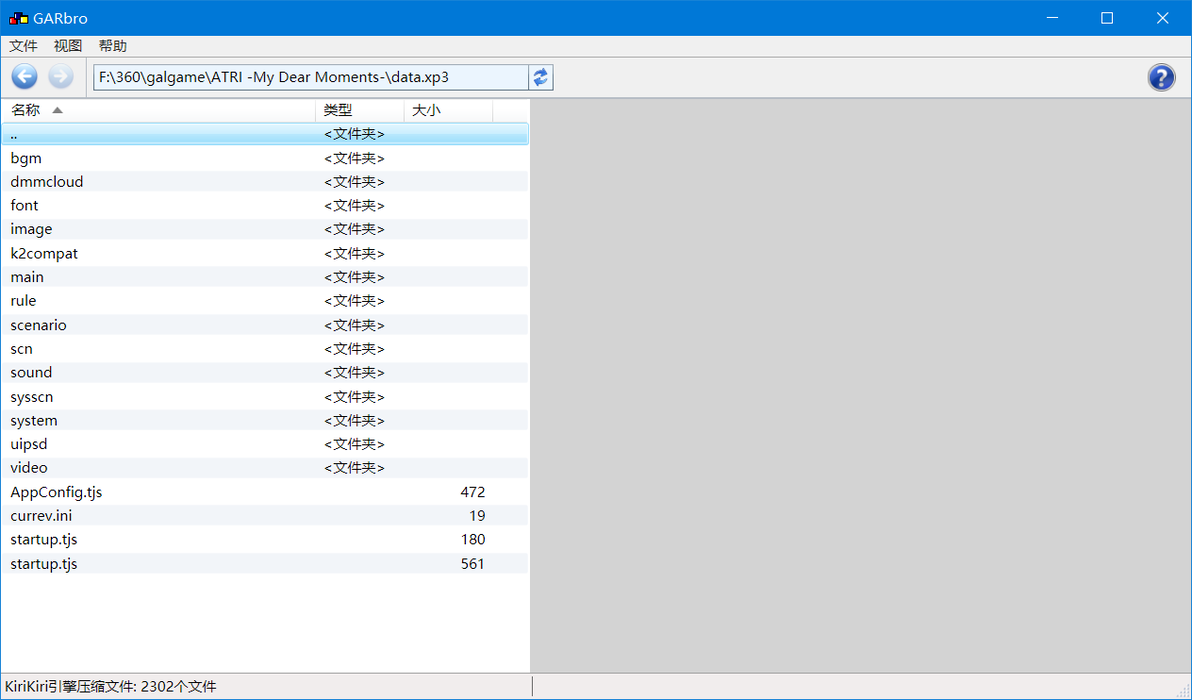Select the AppConfig.tjs file
The height and width of the screenshot is (700, 1192).
click(265, 492)
